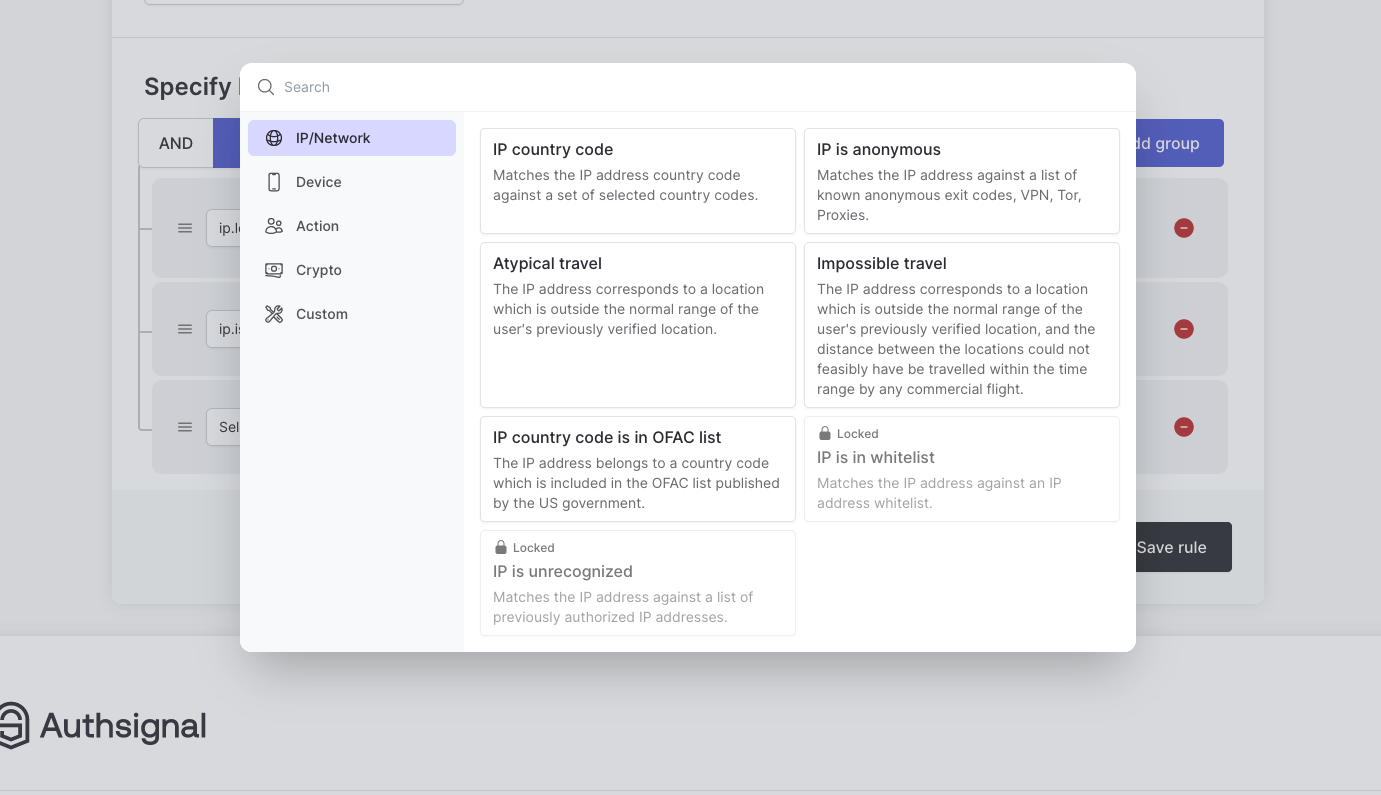Click the Action users icon
1381x795 pixels.
pos(274,226)
